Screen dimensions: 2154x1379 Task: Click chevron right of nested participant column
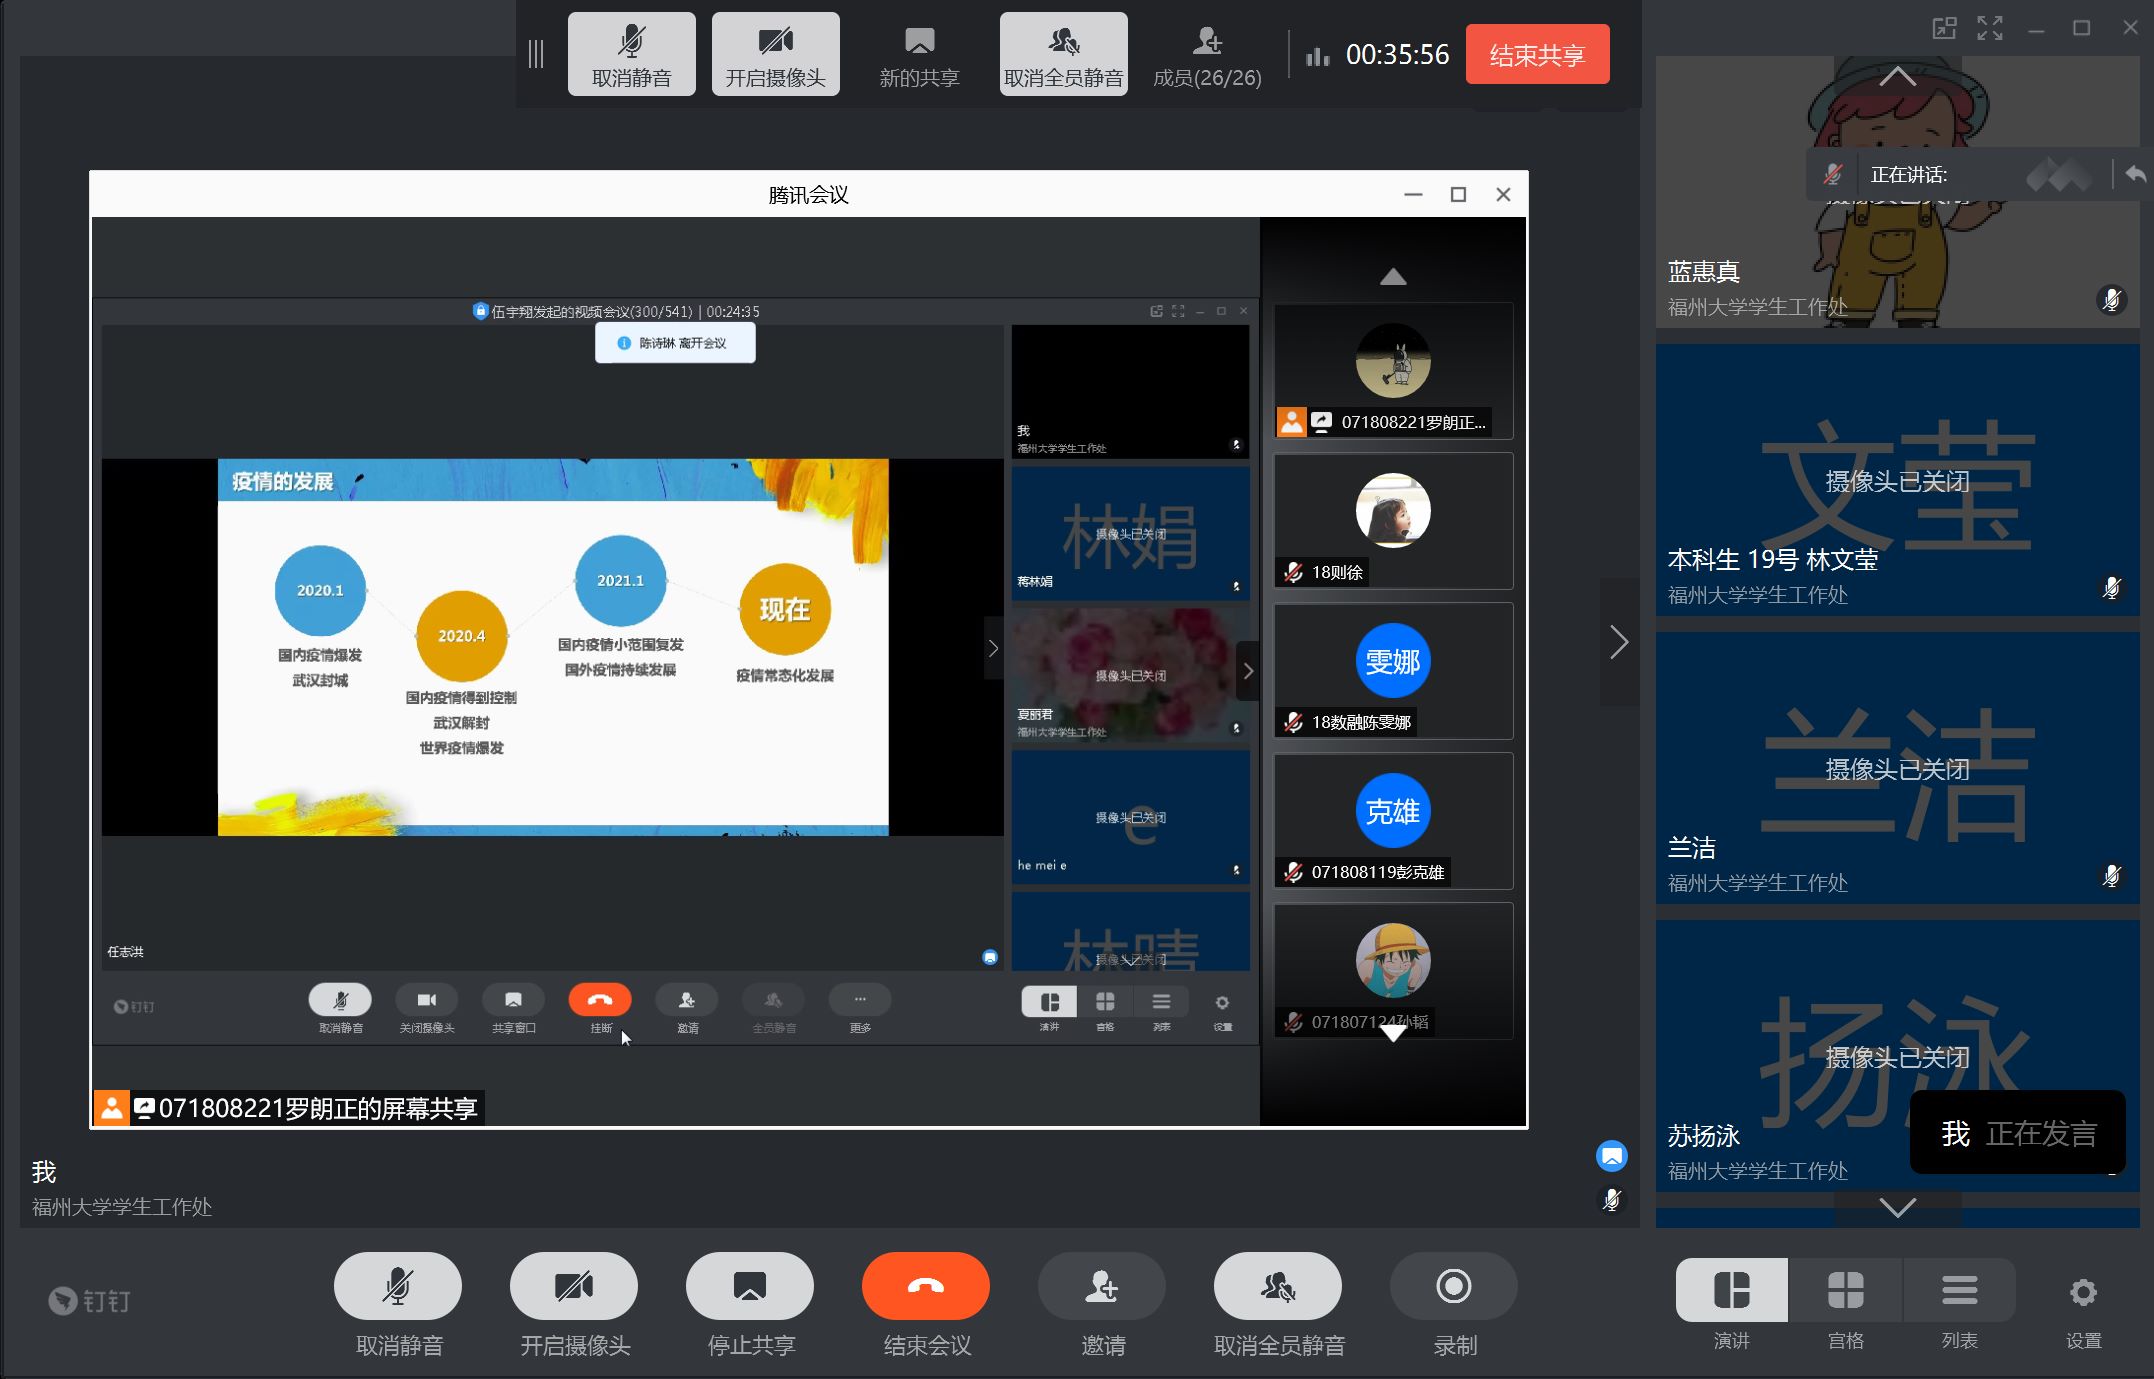coord(1248,671)
